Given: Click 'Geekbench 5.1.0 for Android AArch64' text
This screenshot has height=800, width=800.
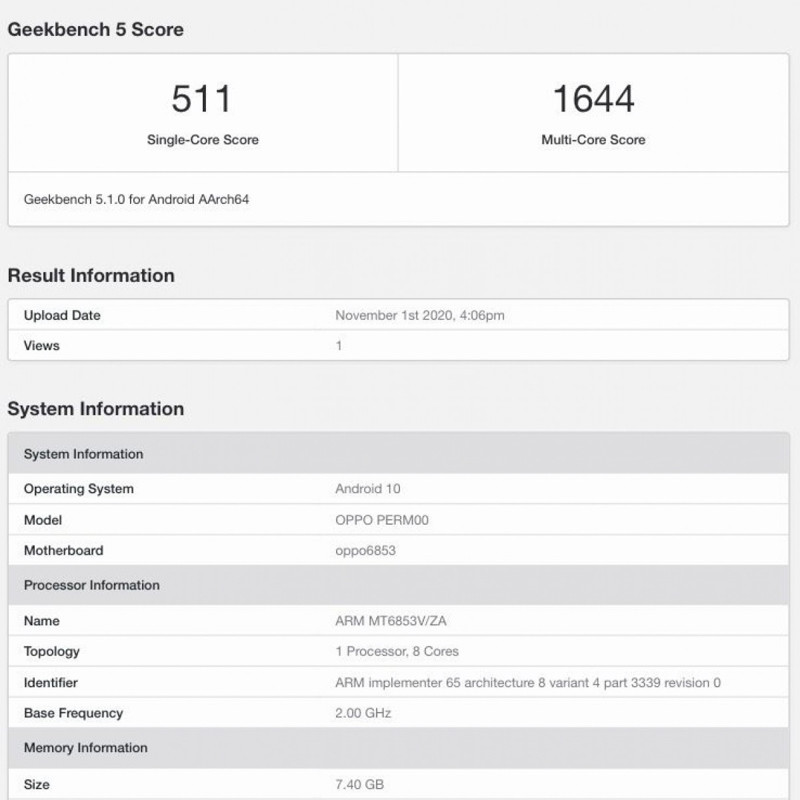Looking at the screenshot, I should 136,199.
